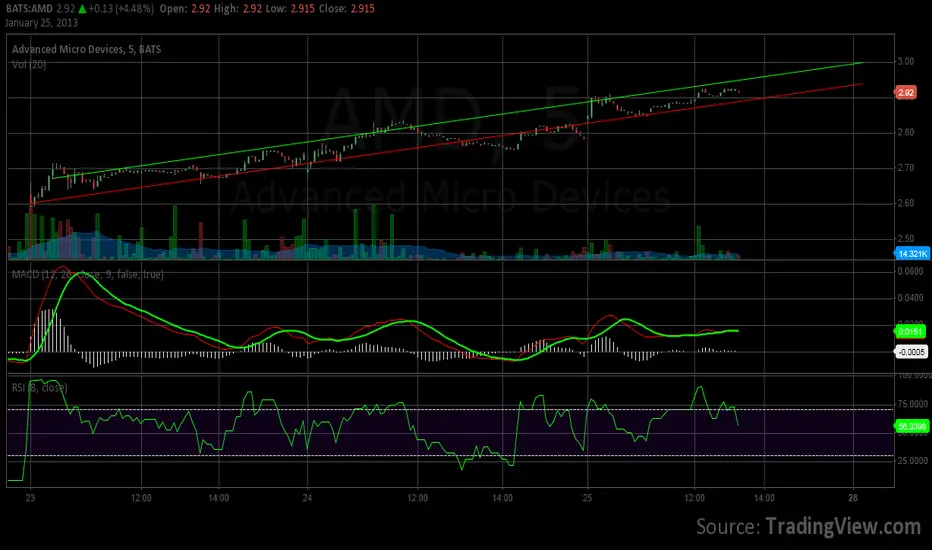Screen dimensions: 932x550
Task: Select the red lower trend line
Action: [x=447, y=143]
